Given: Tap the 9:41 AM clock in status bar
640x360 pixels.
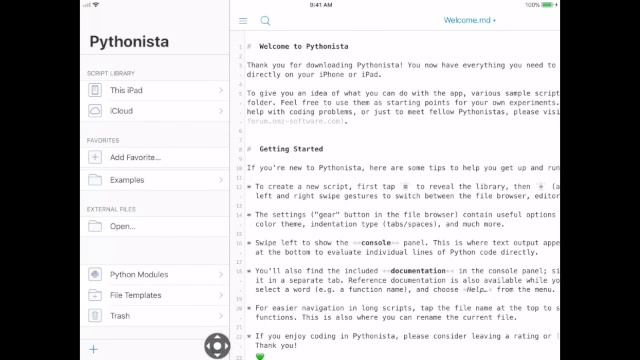Looking at the screenshot, I should click(x=321, y=5).
